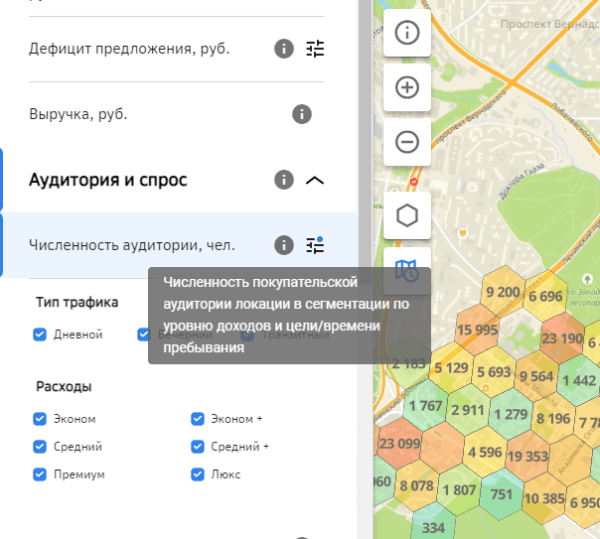Select hexagon with value 334
600x539 pixels.
pos(433,528)
